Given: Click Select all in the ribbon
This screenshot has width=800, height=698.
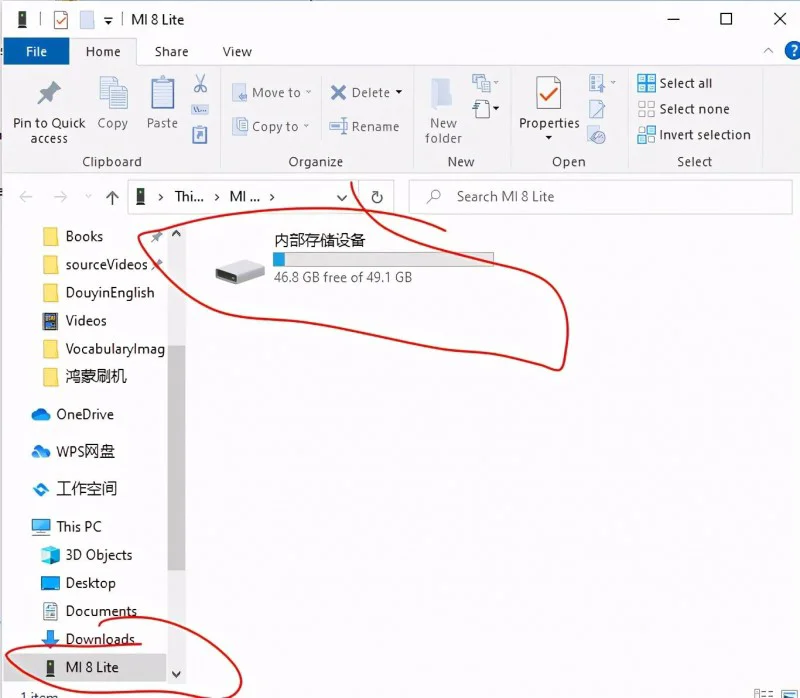Looking at the screenshot, I should [x=684, y=83].
